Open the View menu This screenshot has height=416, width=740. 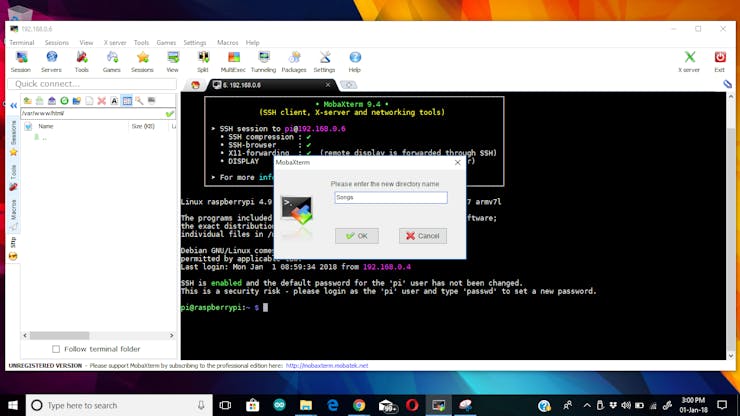click(x=86, y=42)
